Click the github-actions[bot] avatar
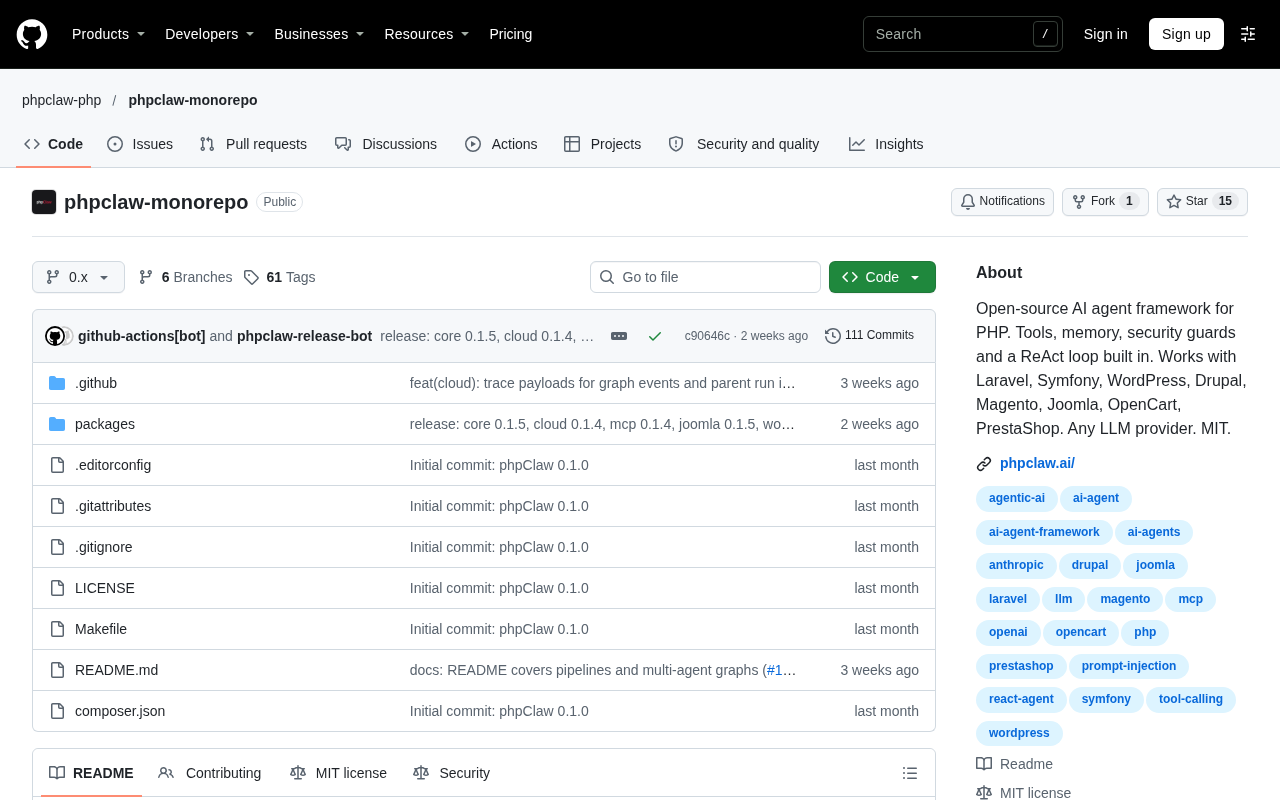 pos(55,336)
